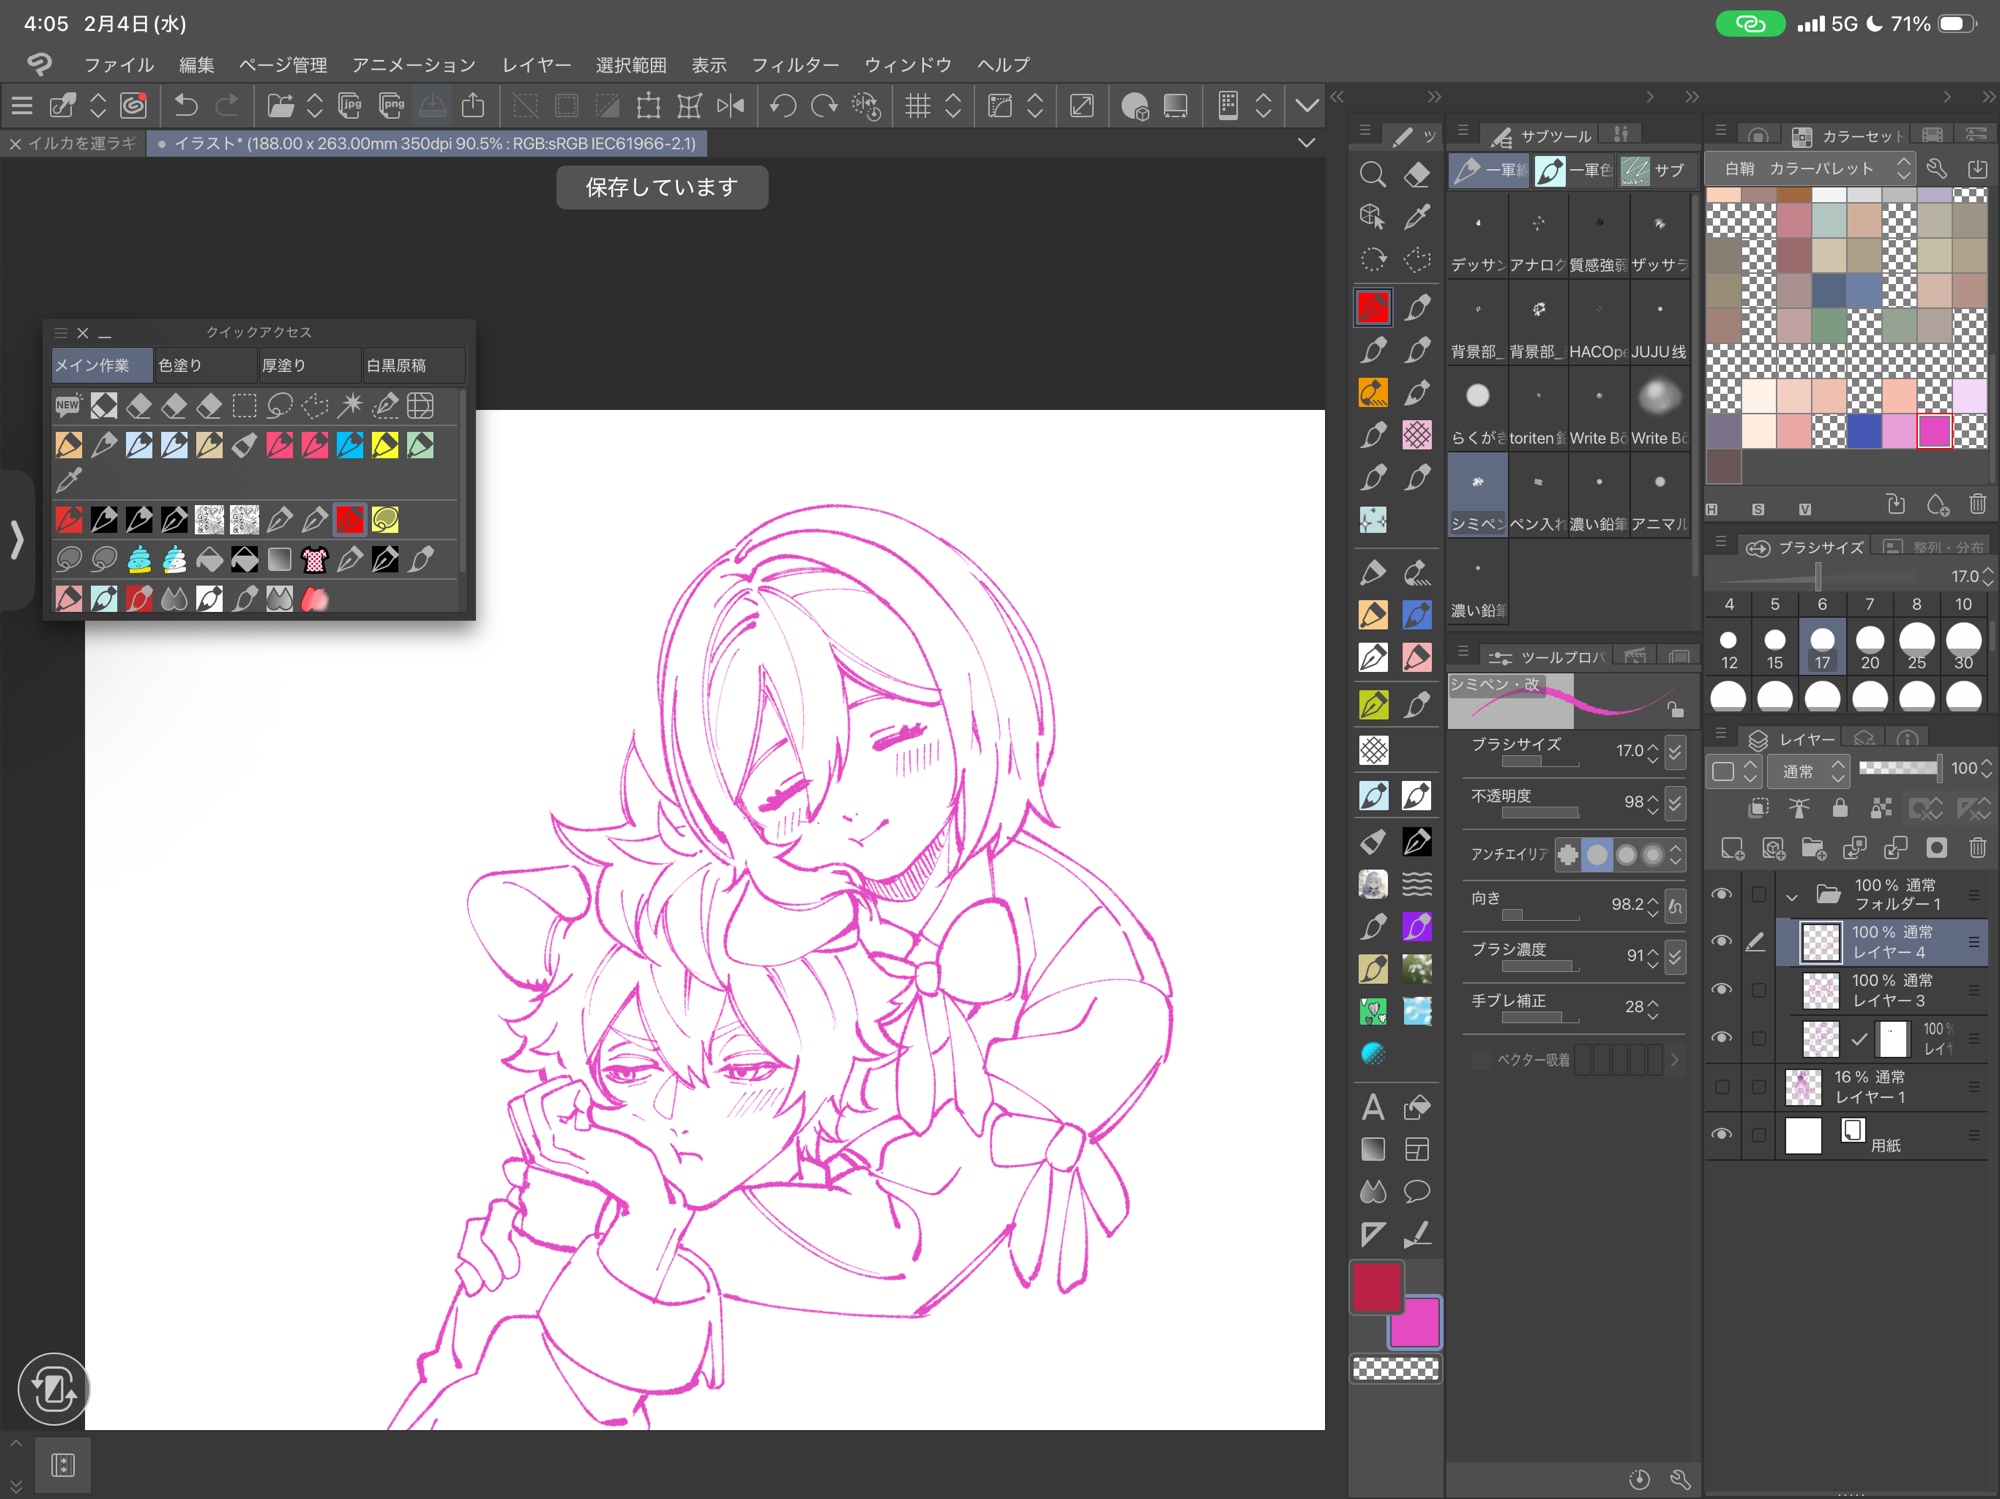Show the 16% レイヤー 1 layer

pos(1721,1086)
